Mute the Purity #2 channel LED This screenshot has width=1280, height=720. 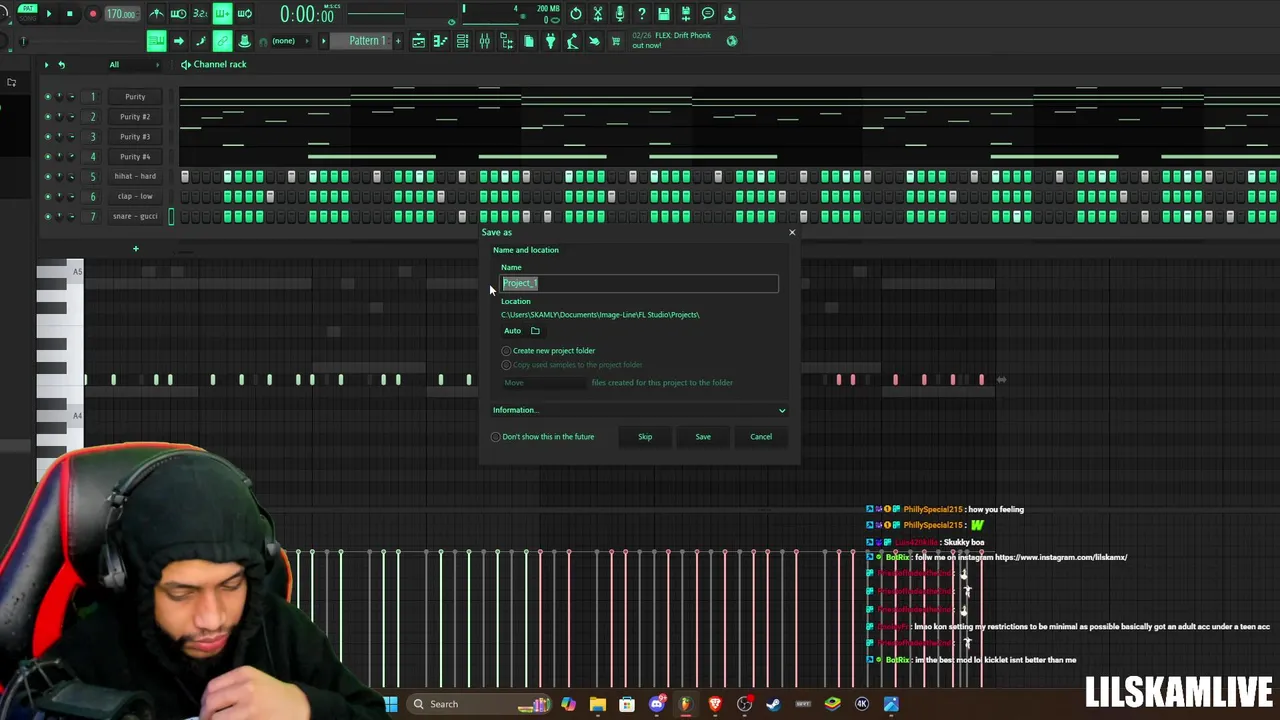[47, 117]
